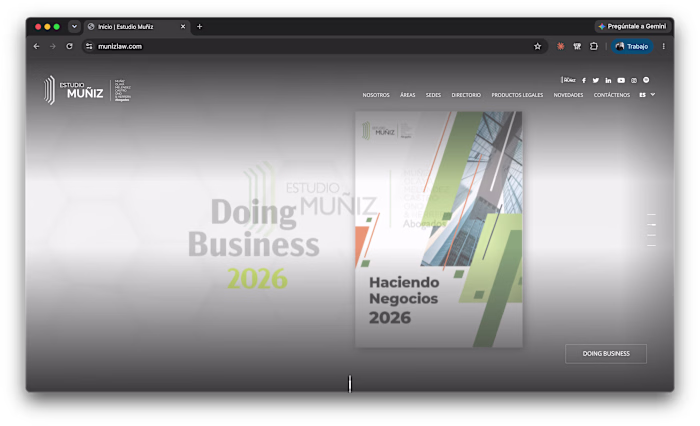Select the Inicio | Estudio Muñiz tab
This screenshot has width=700, height=426.
(x=137, y=27)
